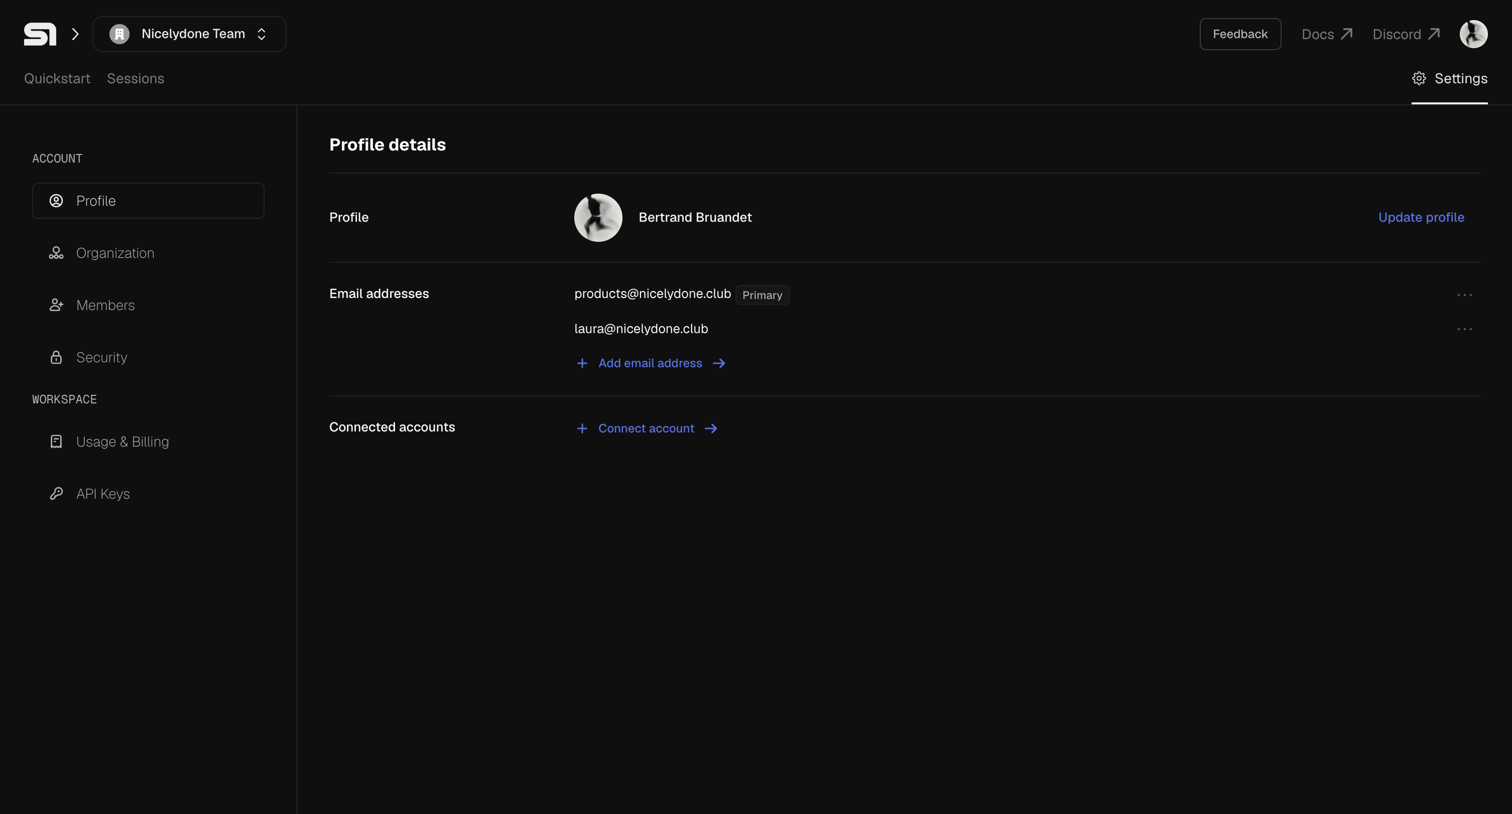Click the up-down chevron on team switcher
The image size is (1512, 814).
[262, 34]
